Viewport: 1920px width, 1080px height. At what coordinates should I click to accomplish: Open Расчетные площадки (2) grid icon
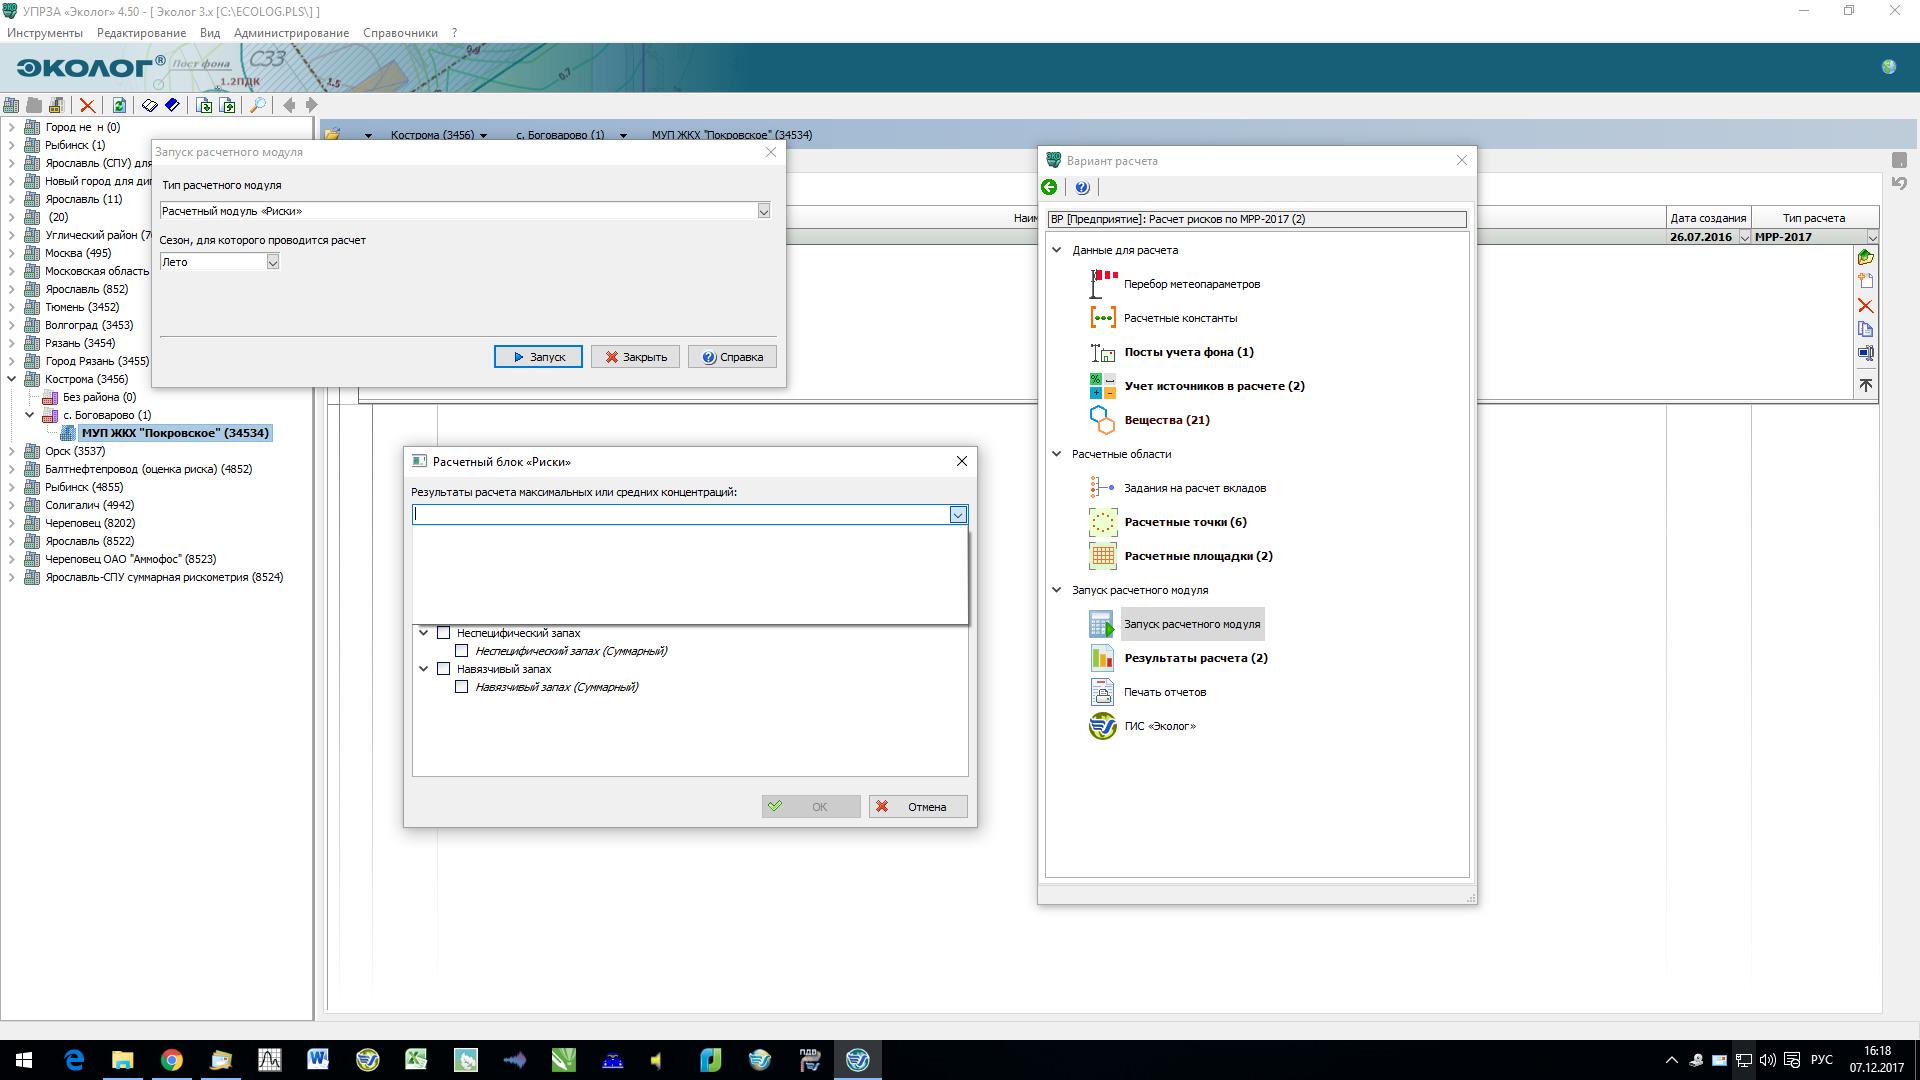(1102, 556)
